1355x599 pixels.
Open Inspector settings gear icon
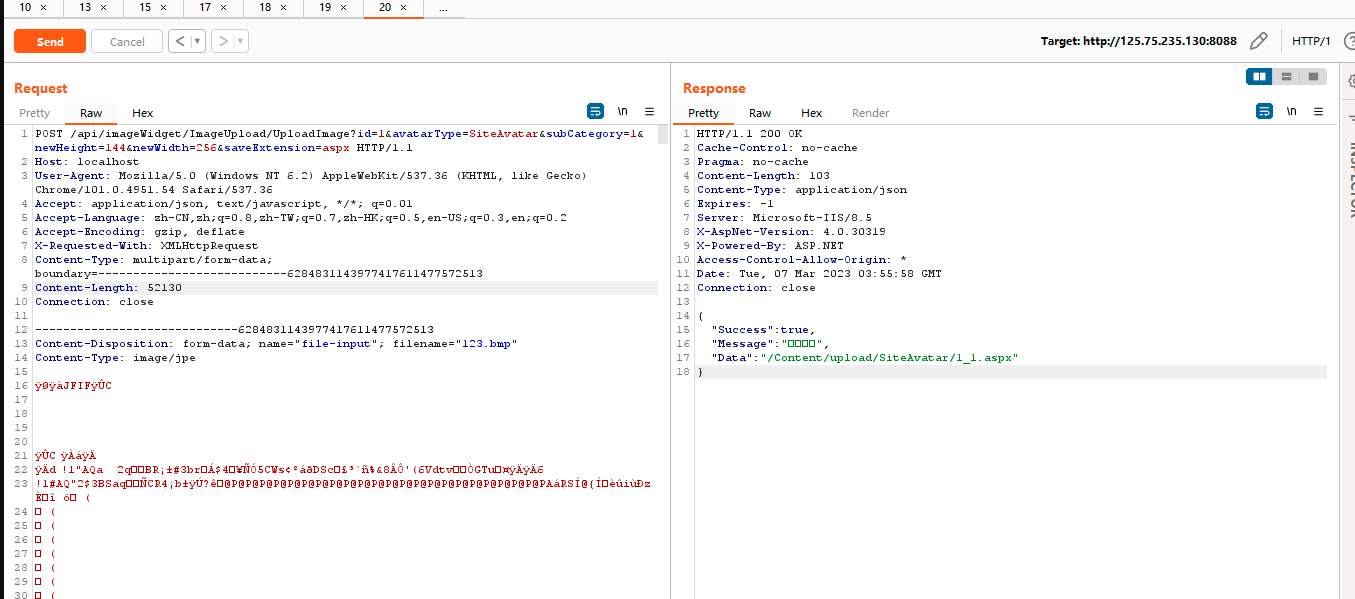pyautogui.click(x=1349, y=80)
